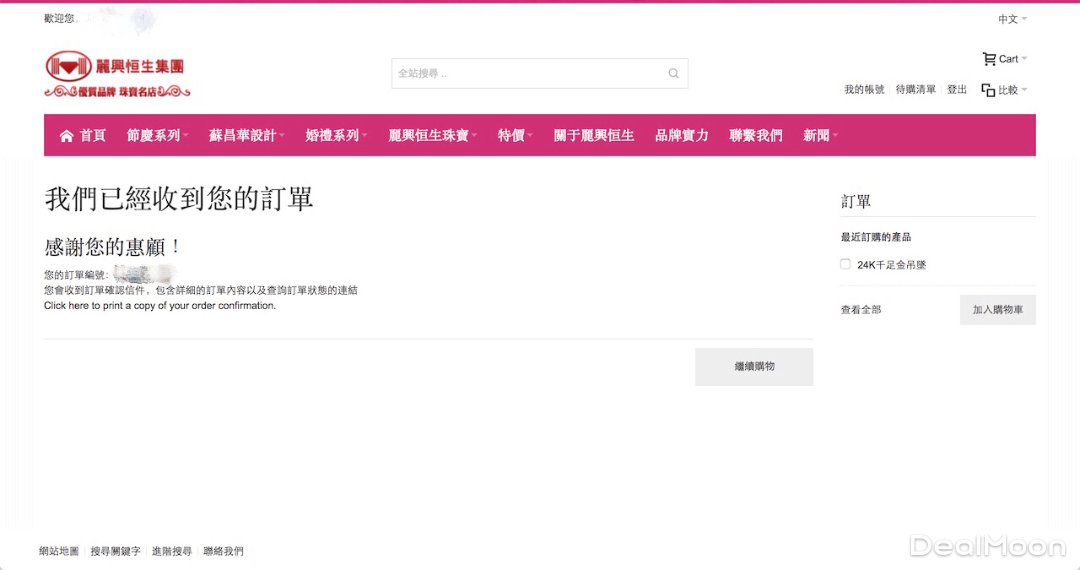
Task: Tick the 24K千足金吊墜 checkbox
Action: coord(846,265)
